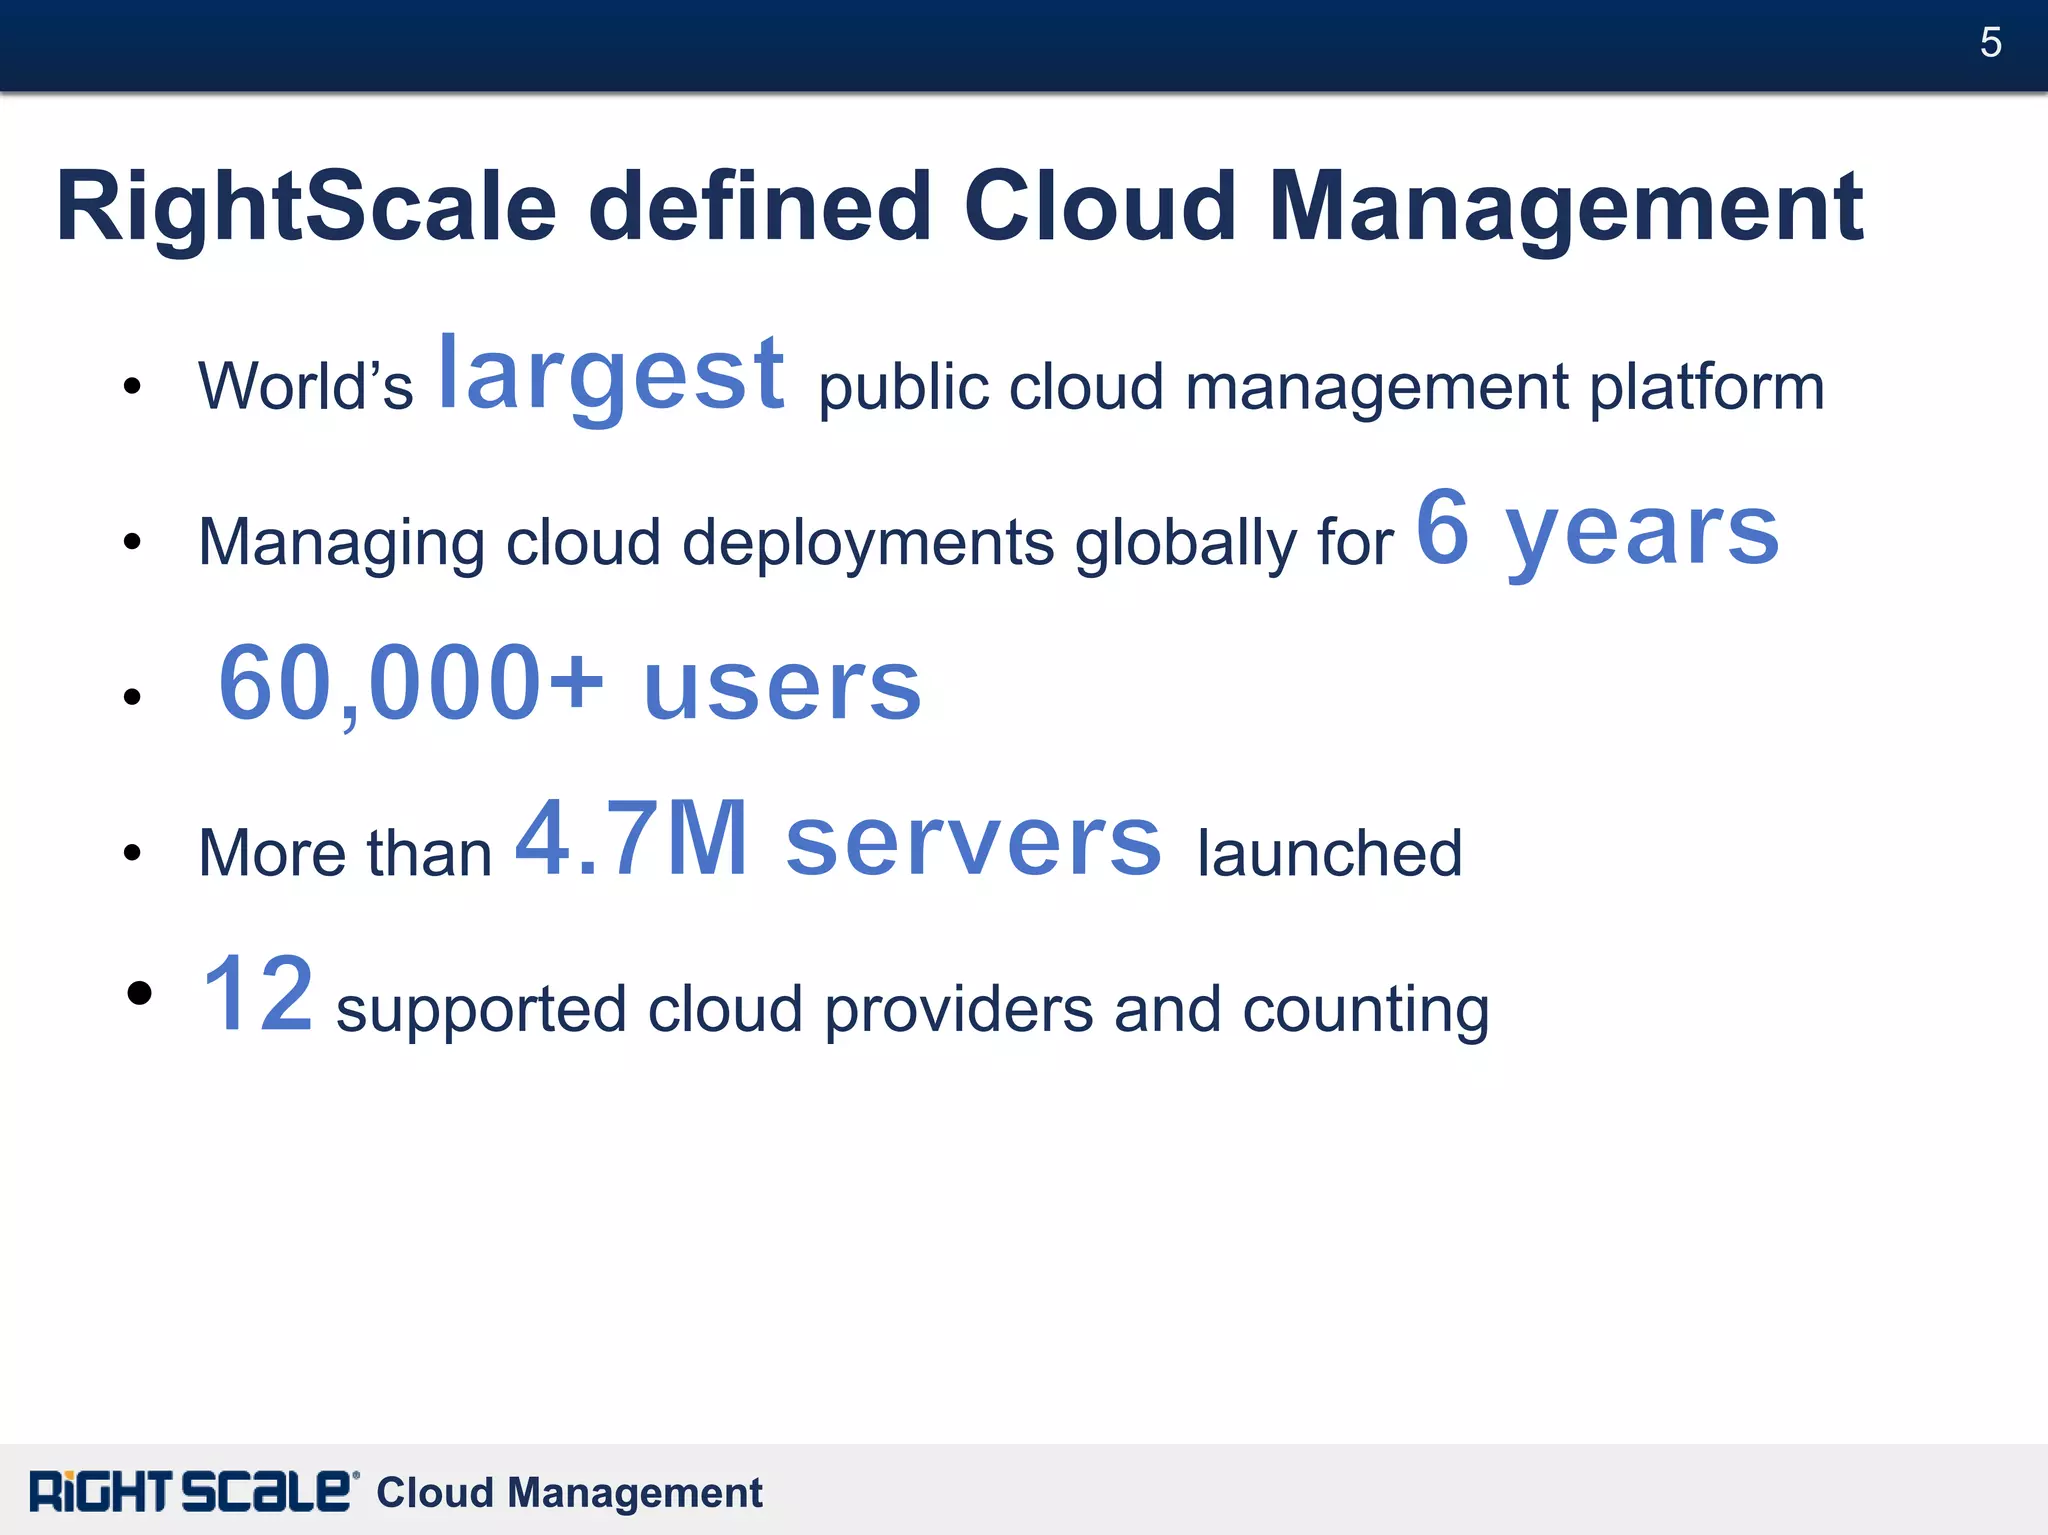Click the bullet before More than
Screen dimensions: 2048x1535
click(x=132, y=853)
